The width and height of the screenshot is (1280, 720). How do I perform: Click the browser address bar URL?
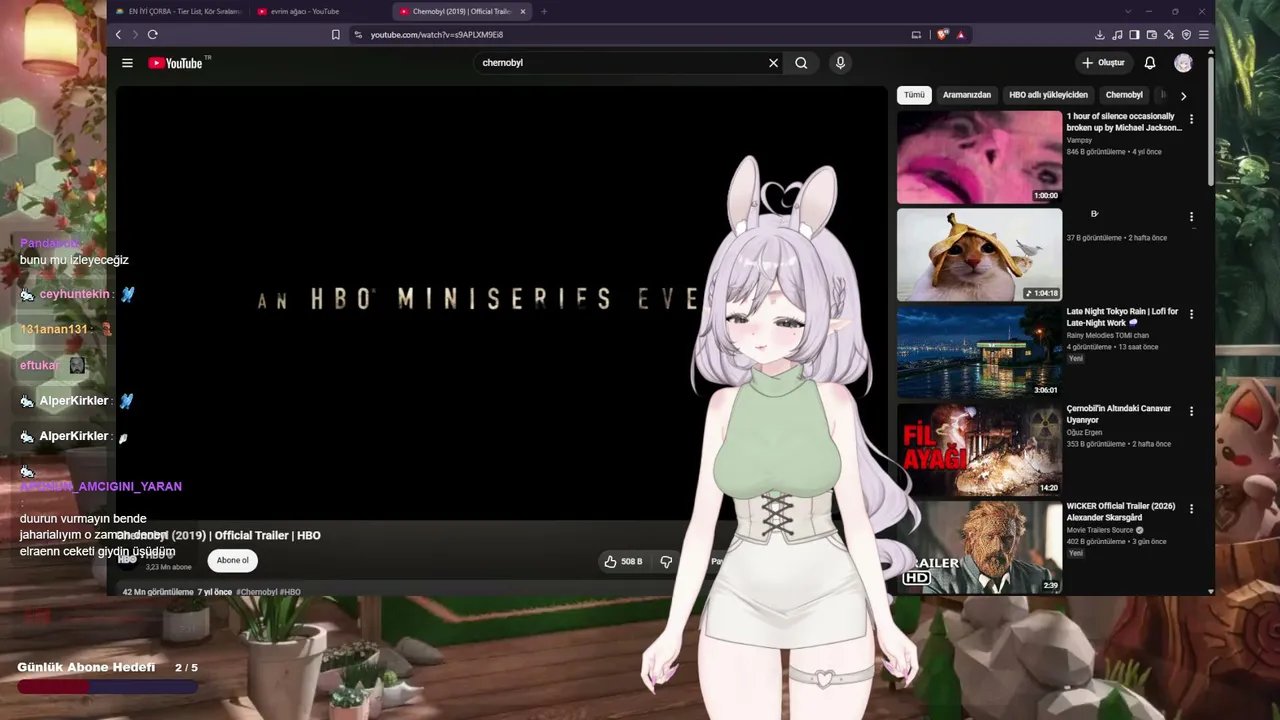click(x=436, y=35)
